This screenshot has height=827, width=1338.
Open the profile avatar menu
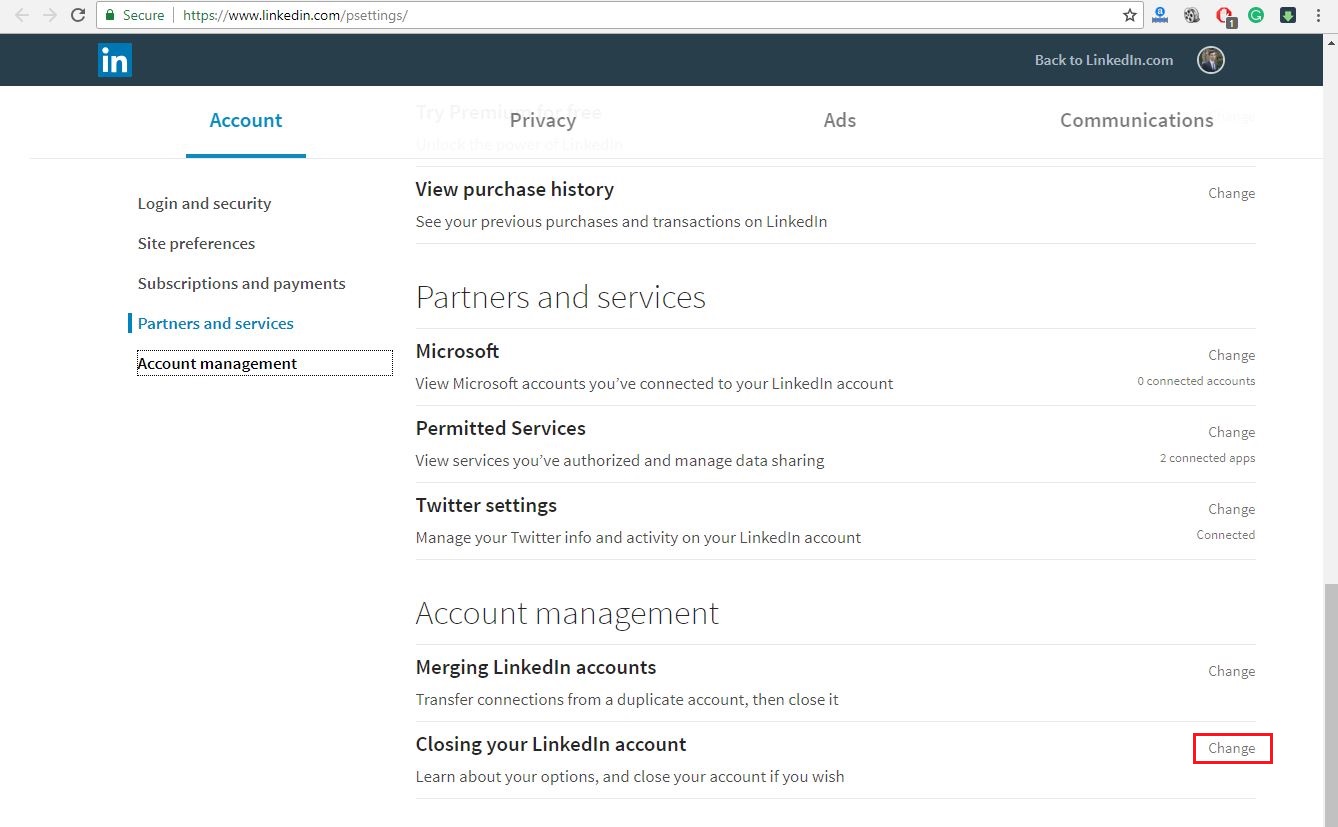(x=1211, y=60)
